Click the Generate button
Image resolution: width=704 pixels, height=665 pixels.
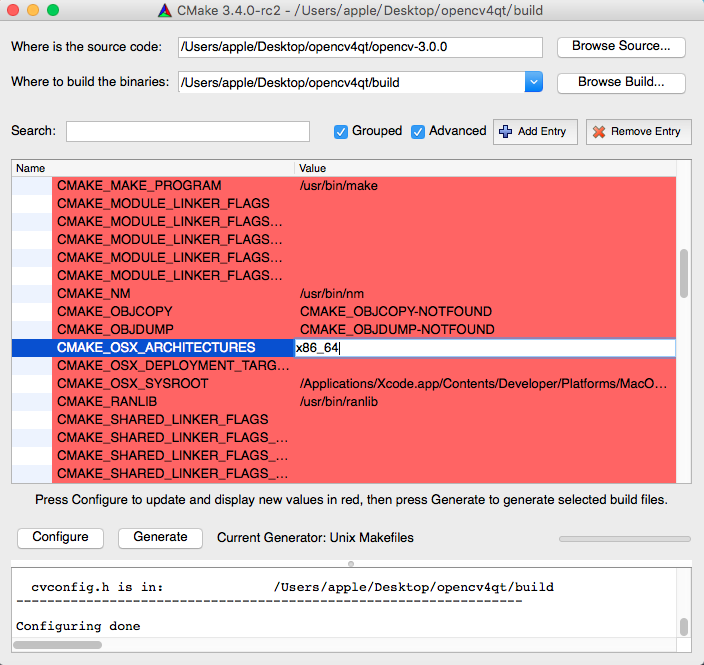click(x=160, y=537)
